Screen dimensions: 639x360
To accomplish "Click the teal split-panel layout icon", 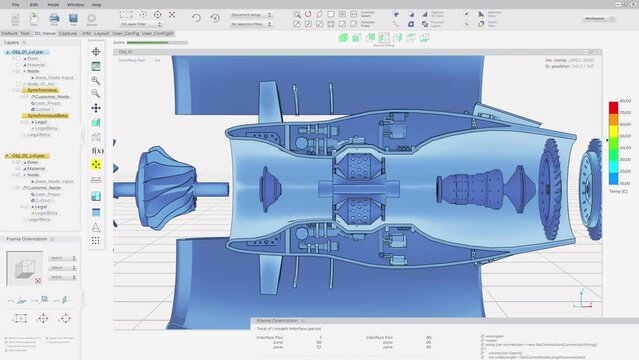I will (96, 196).
